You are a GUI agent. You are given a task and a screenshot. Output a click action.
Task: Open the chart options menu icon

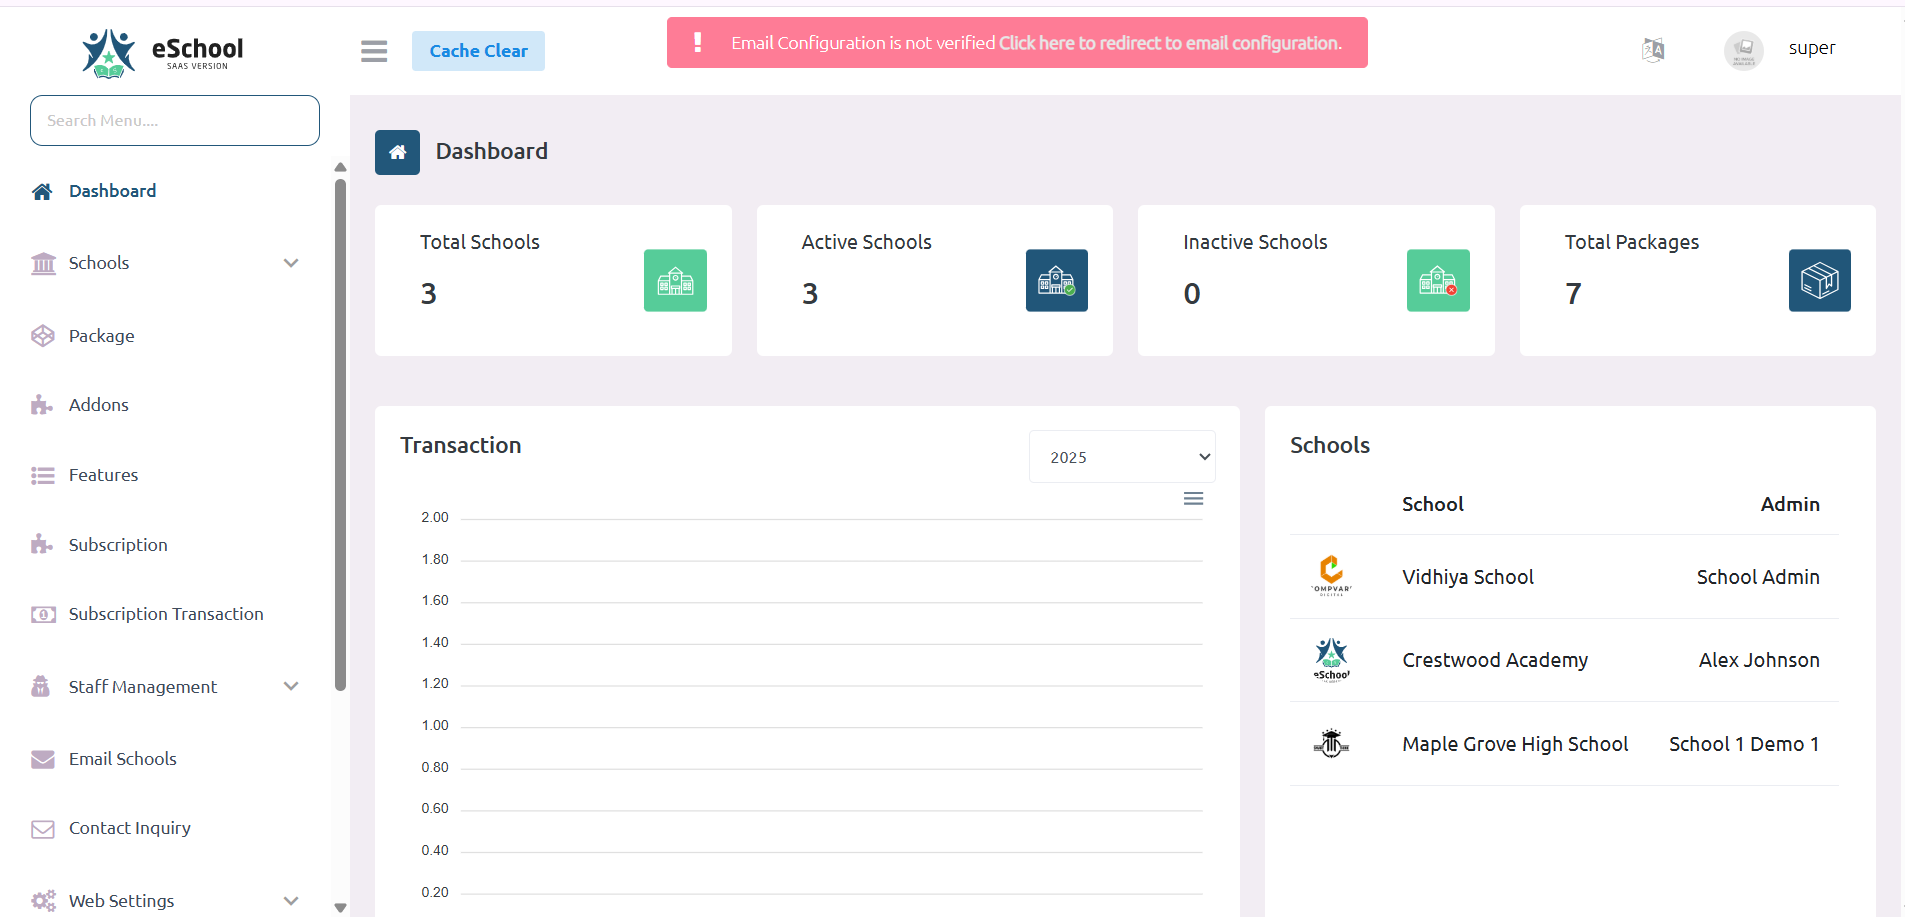(x=1193, y=499)
